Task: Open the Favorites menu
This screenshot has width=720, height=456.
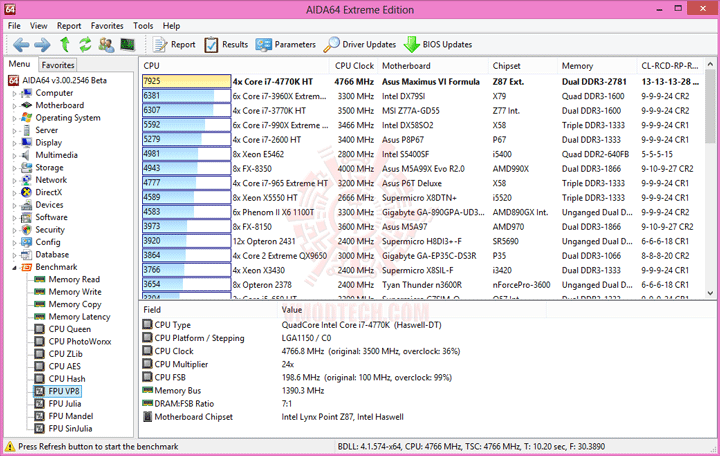Action: 107,26
